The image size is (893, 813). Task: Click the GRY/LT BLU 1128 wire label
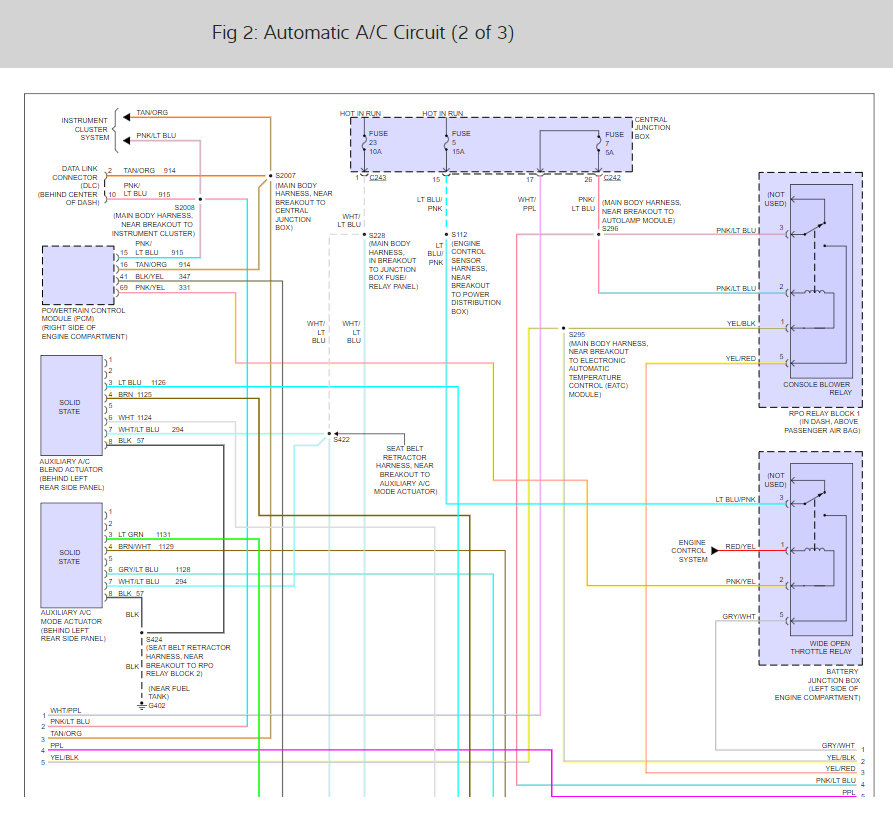tap(154, 570)
